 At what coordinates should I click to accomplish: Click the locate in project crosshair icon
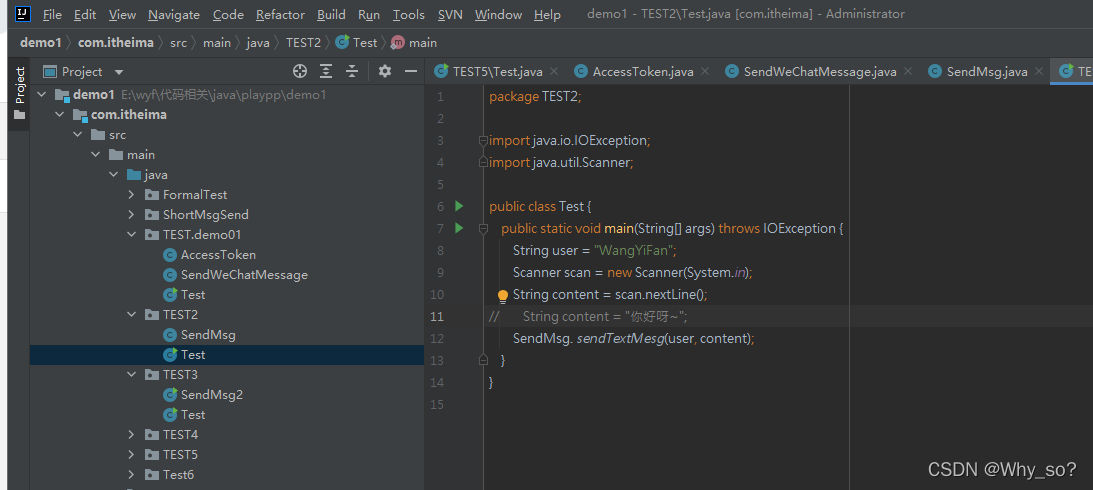coord(299,71)
